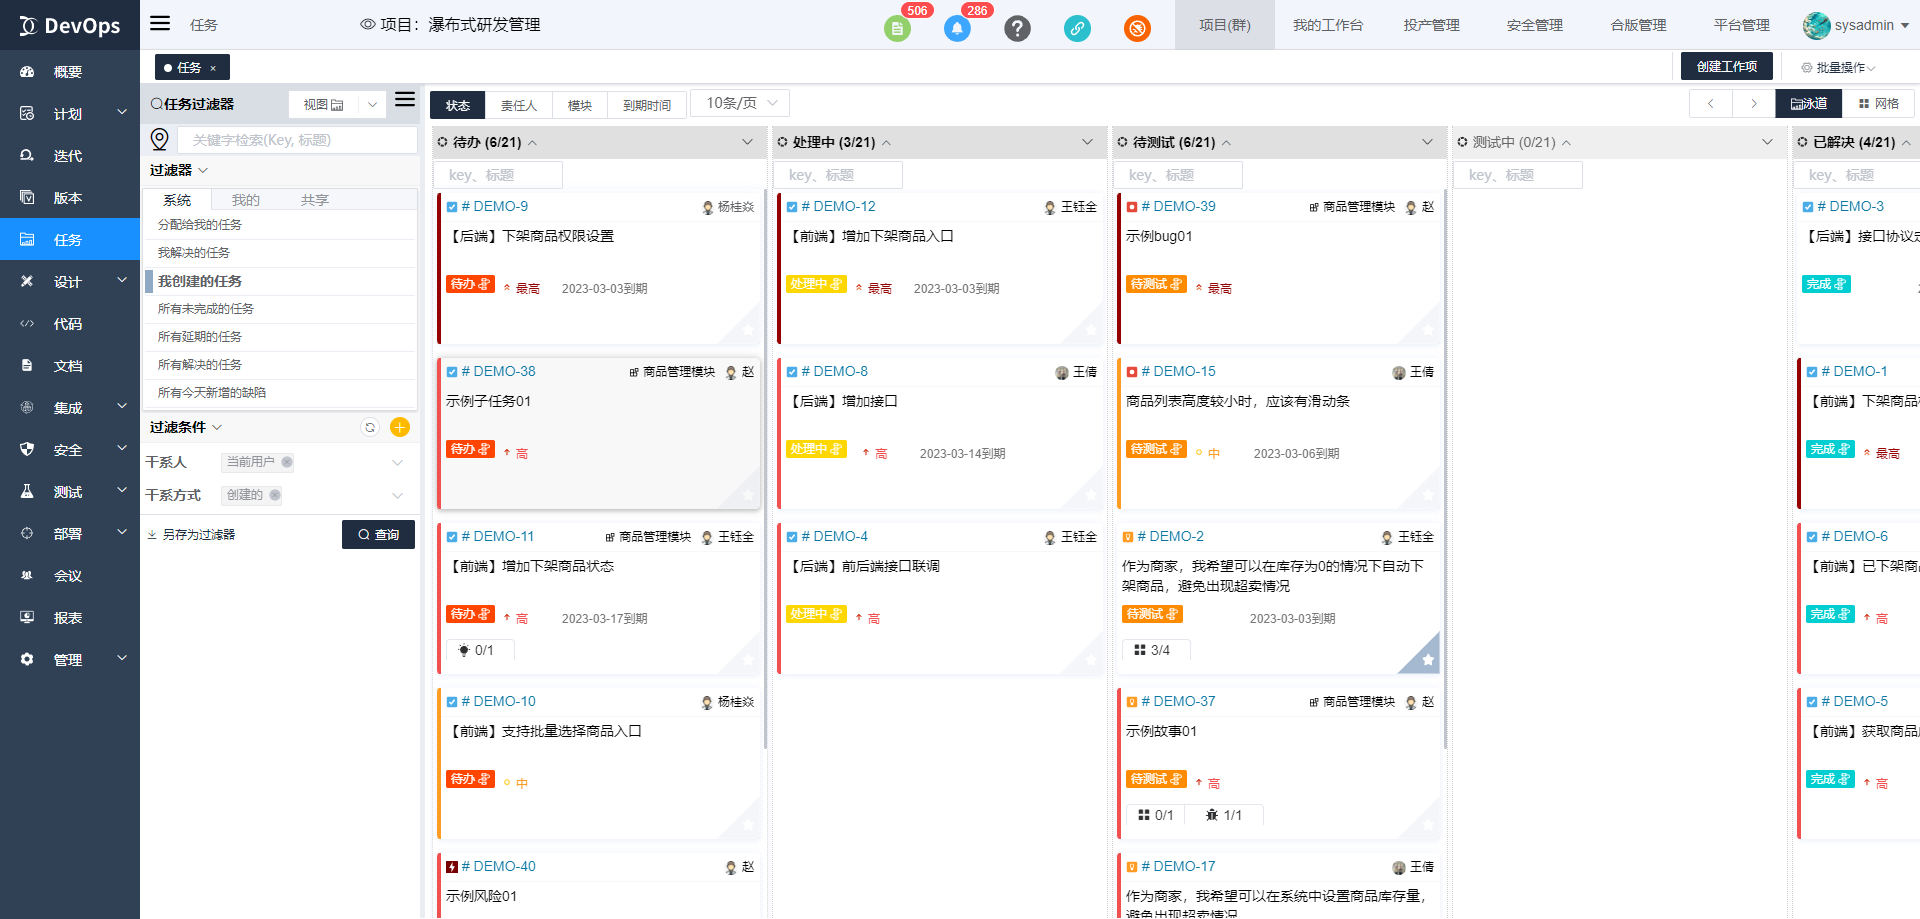Click the yellow add filter condition icon

[400, 427]
